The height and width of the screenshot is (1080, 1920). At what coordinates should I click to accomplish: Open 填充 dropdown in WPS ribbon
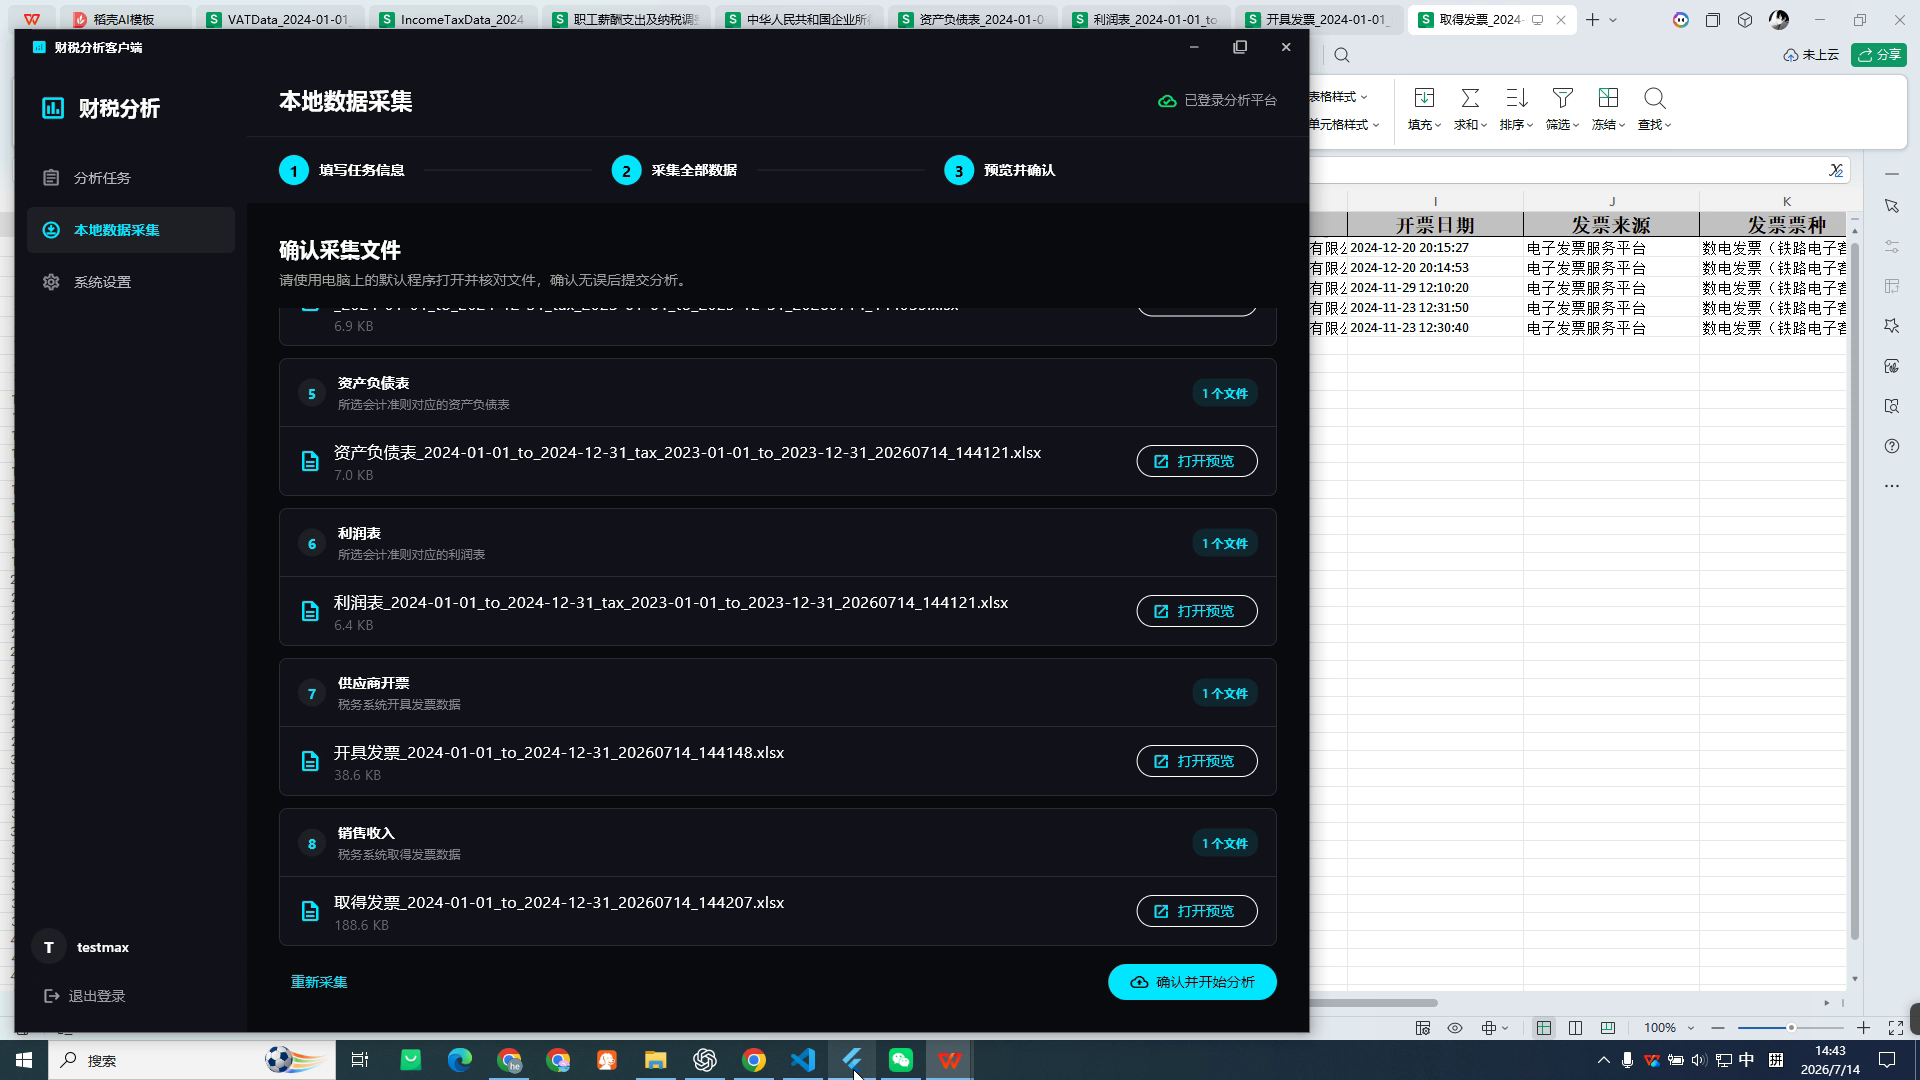pyautogui.click(x=1424, y=125)
